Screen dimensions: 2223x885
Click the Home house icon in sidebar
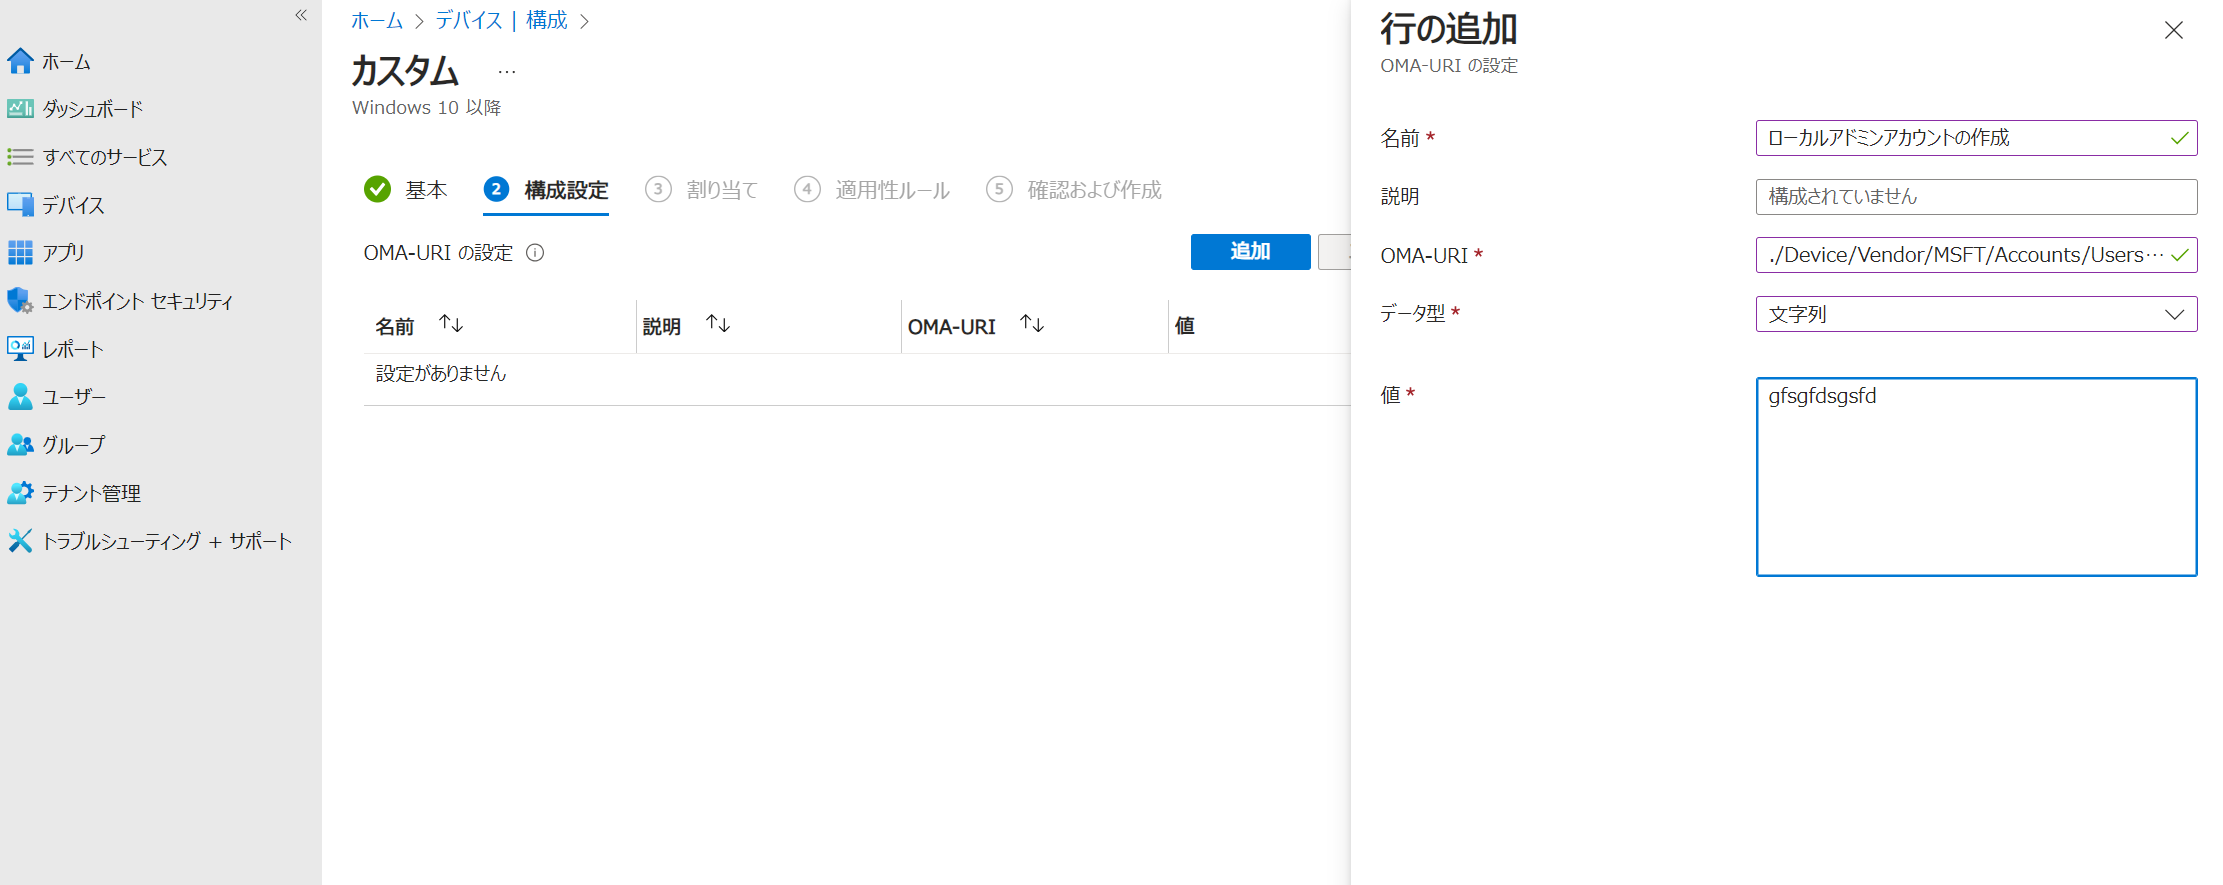point(20,61)
